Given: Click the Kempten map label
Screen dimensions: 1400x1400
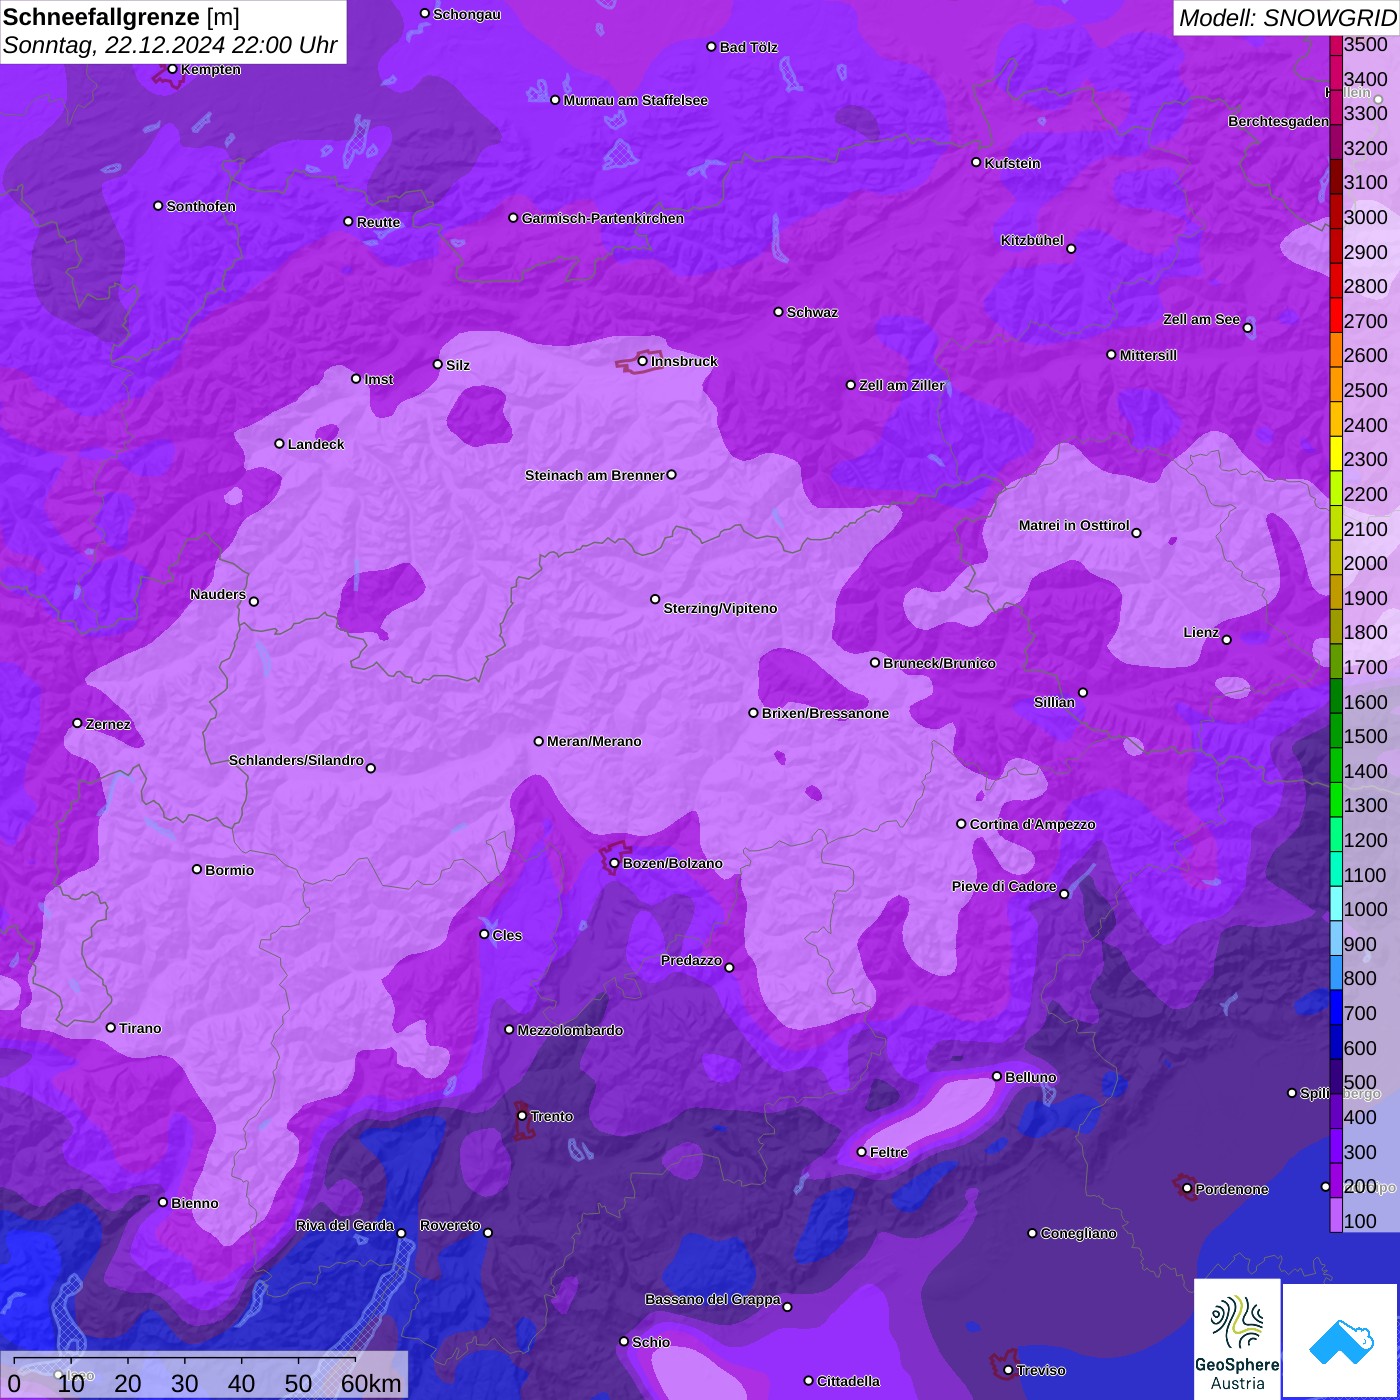Looking at the screenshot, I should [x=210, y=69].
